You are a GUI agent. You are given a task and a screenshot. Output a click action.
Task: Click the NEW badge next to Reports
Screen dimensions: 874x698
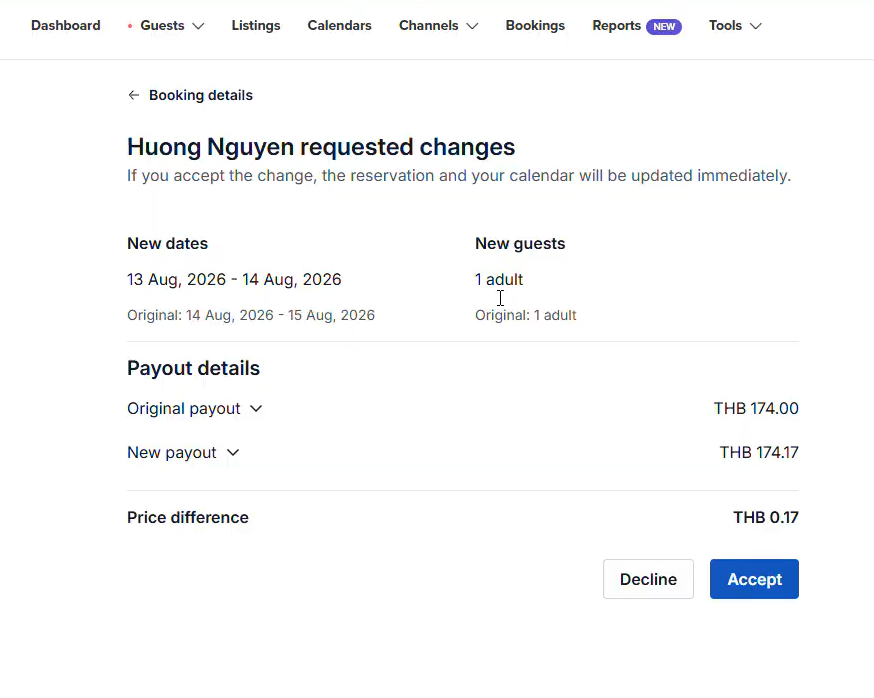664,26
